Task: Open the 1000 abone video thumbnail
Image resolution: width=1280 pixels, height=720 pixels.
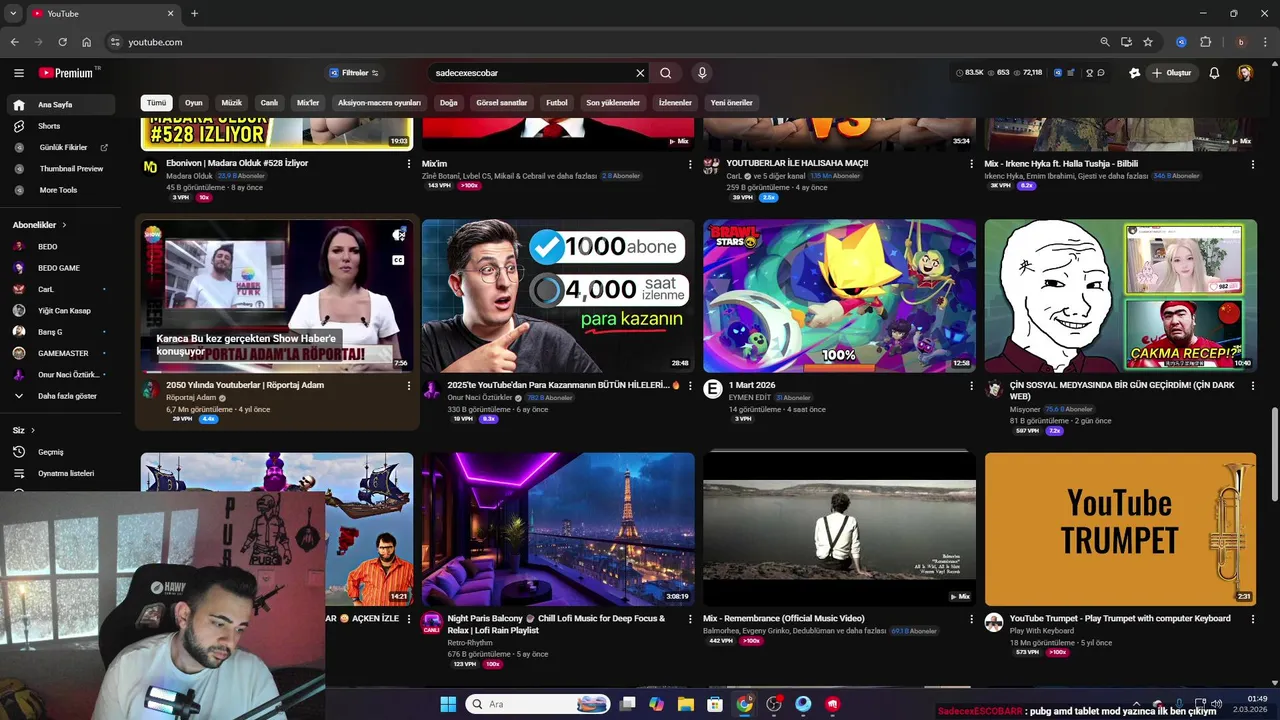Action: 558,296
